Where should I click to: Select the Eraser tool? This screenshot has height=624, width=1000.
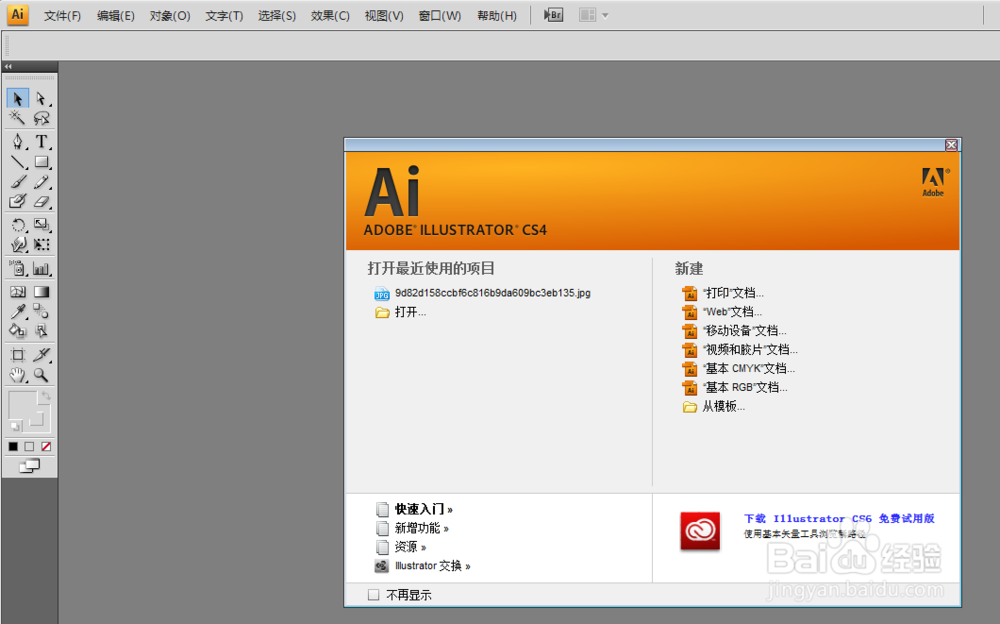point(41,202)
